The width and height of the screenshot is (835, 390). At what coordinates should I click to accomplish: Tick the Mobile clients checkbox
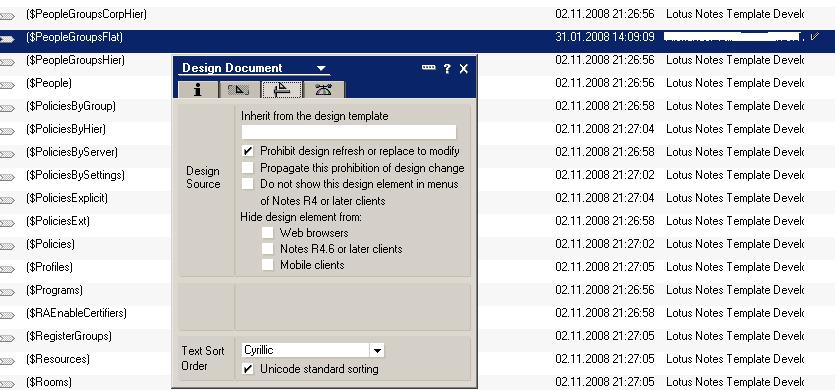267,265
